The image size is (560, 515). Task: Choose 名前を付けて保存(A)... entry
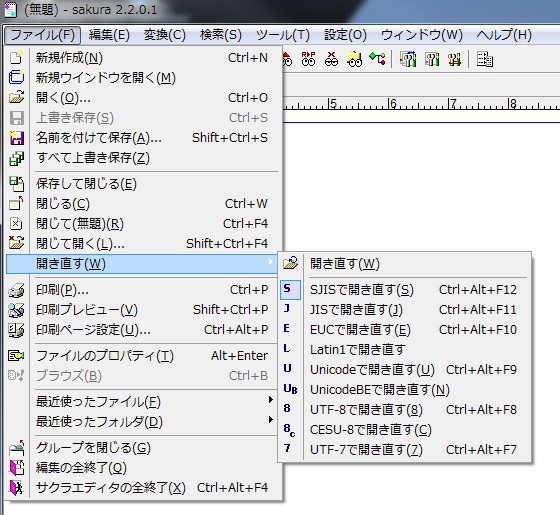142,138
